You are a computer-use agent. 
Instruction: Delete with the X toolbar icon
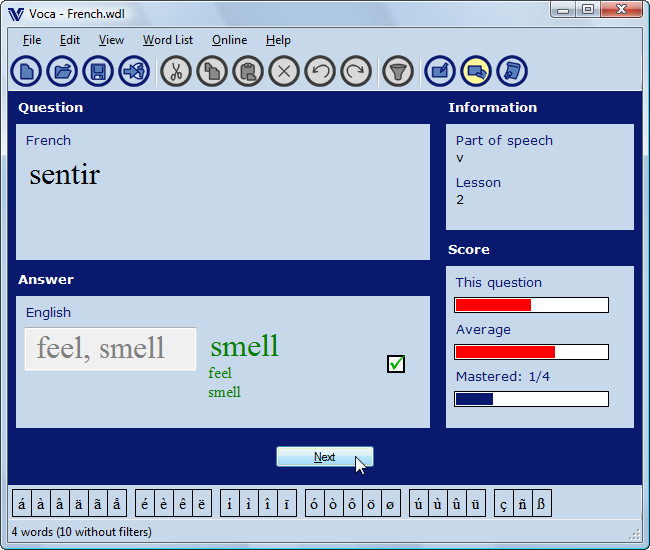tap(284, 71)
